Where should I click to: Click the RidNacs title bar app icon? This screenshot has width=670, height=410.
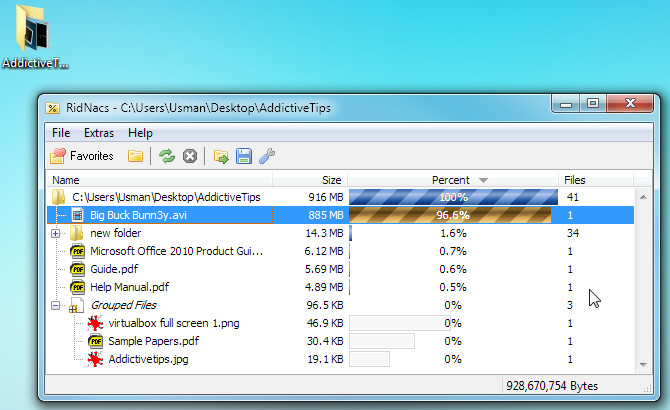(x=53, y=108)
